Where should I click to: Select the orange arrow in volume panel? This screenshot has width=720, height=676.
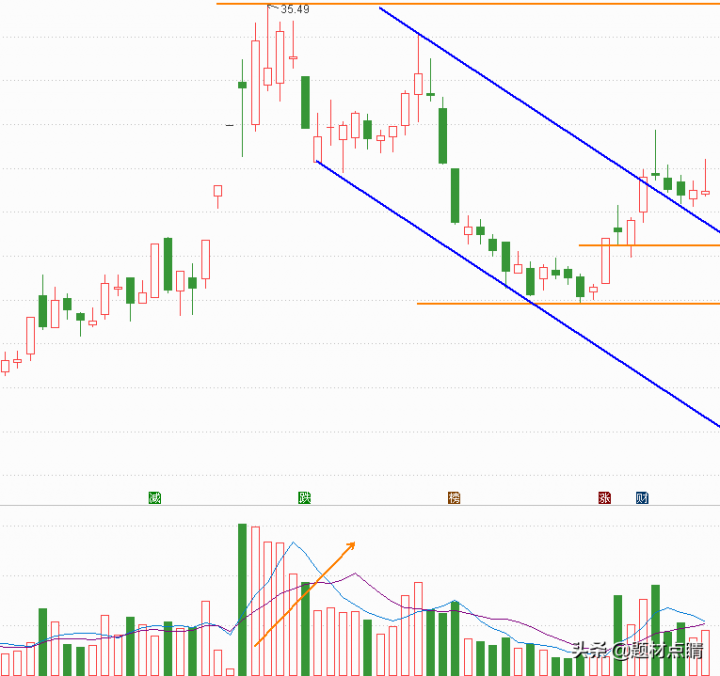(x=305, y=594)
